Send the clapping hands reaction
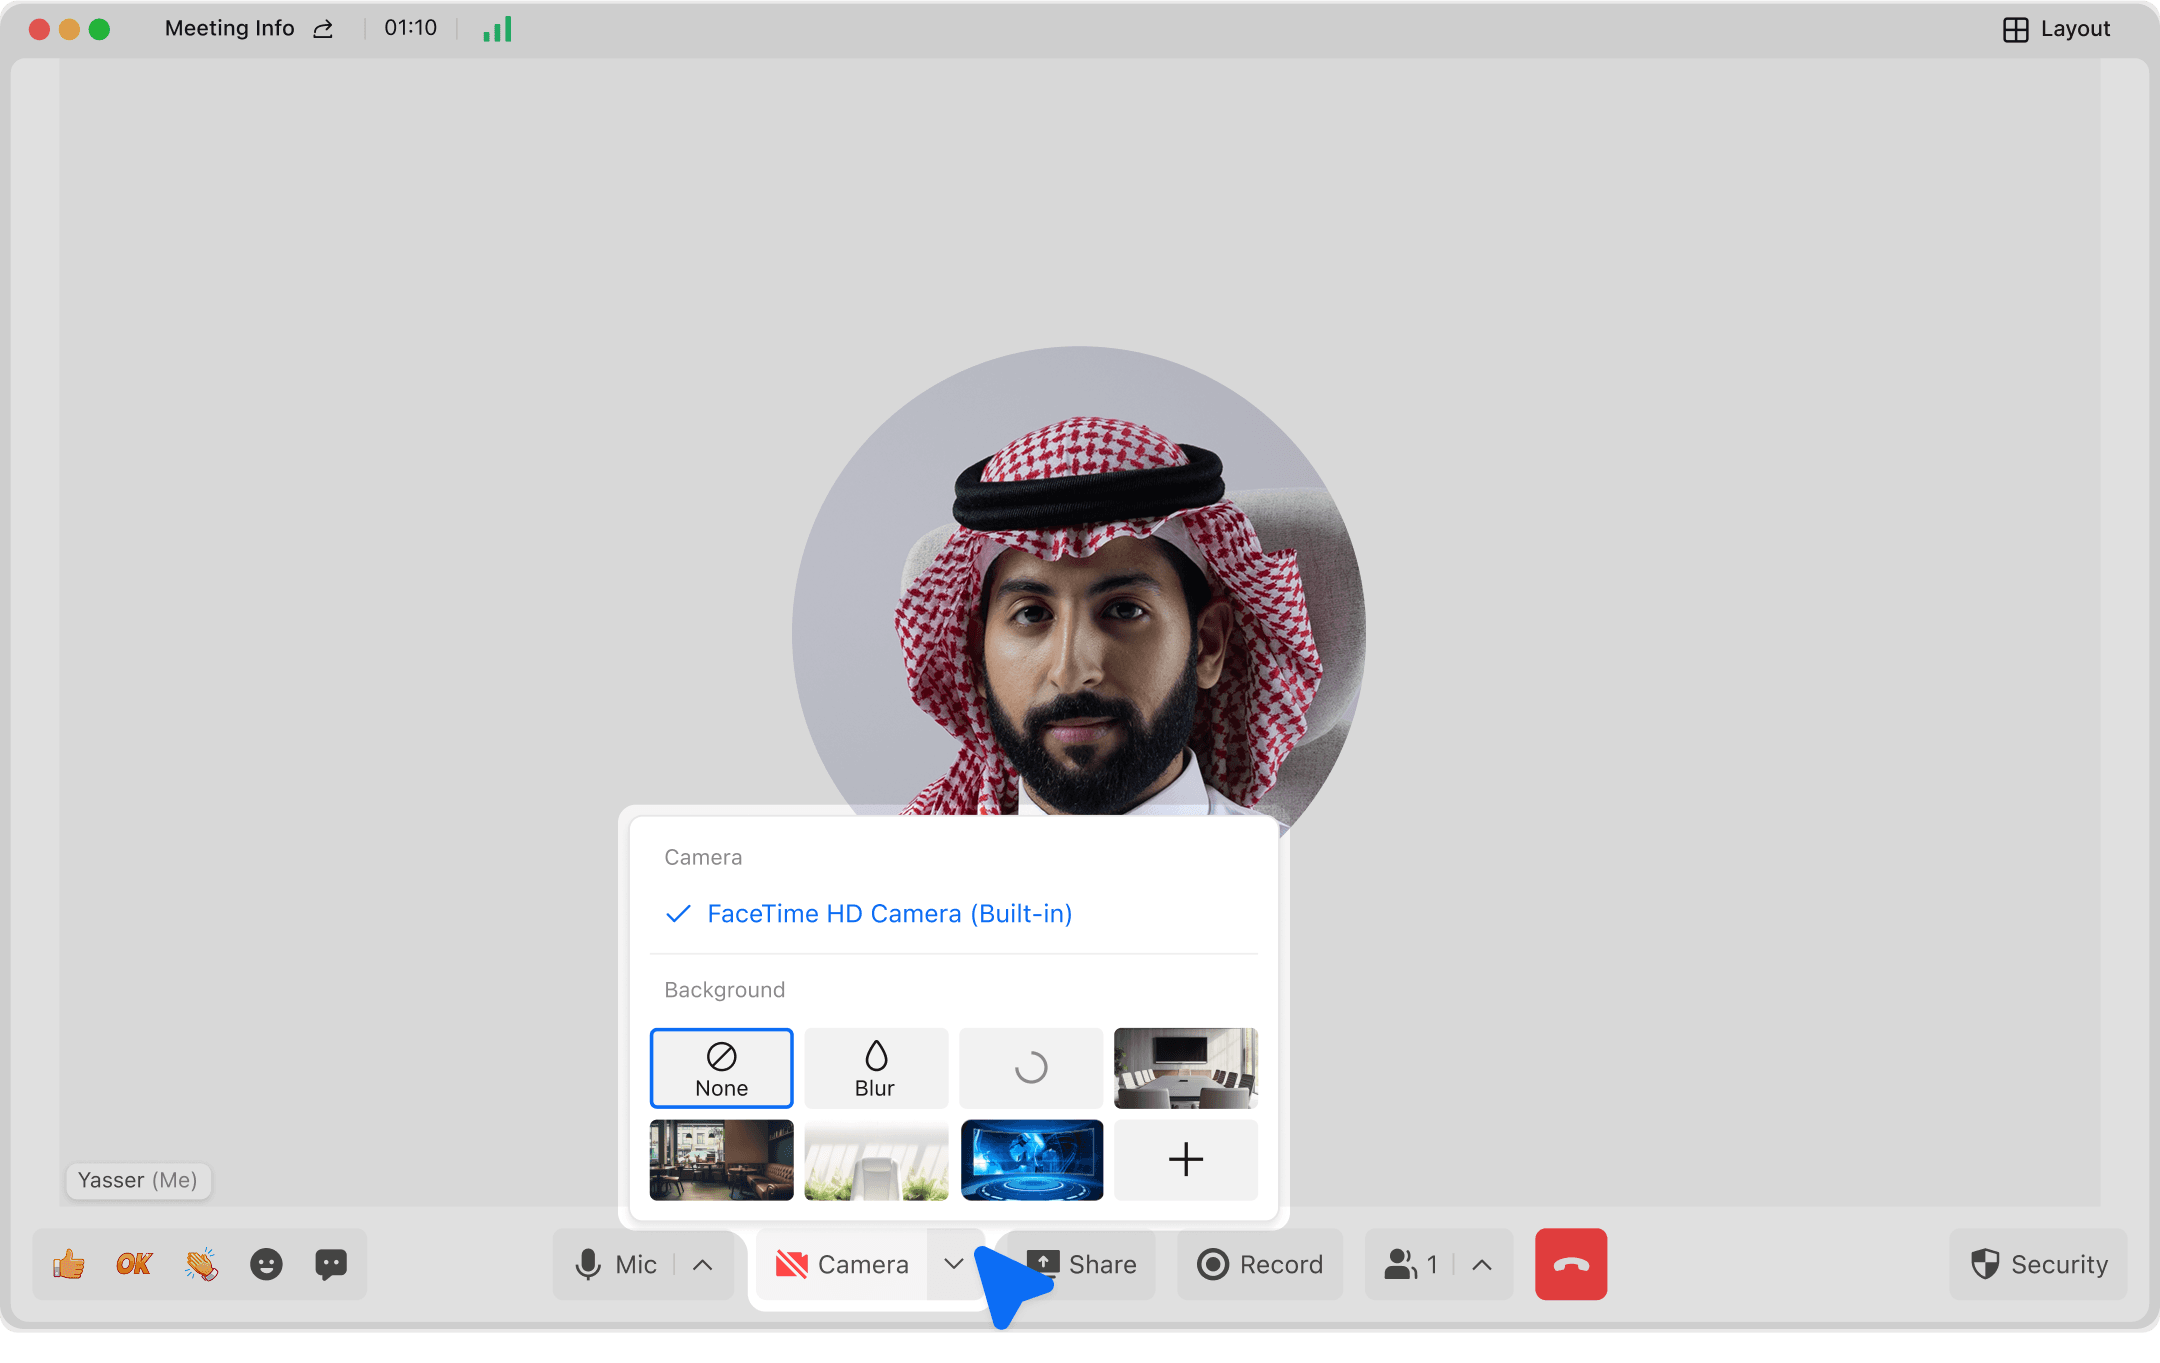 coord(201,1265)
